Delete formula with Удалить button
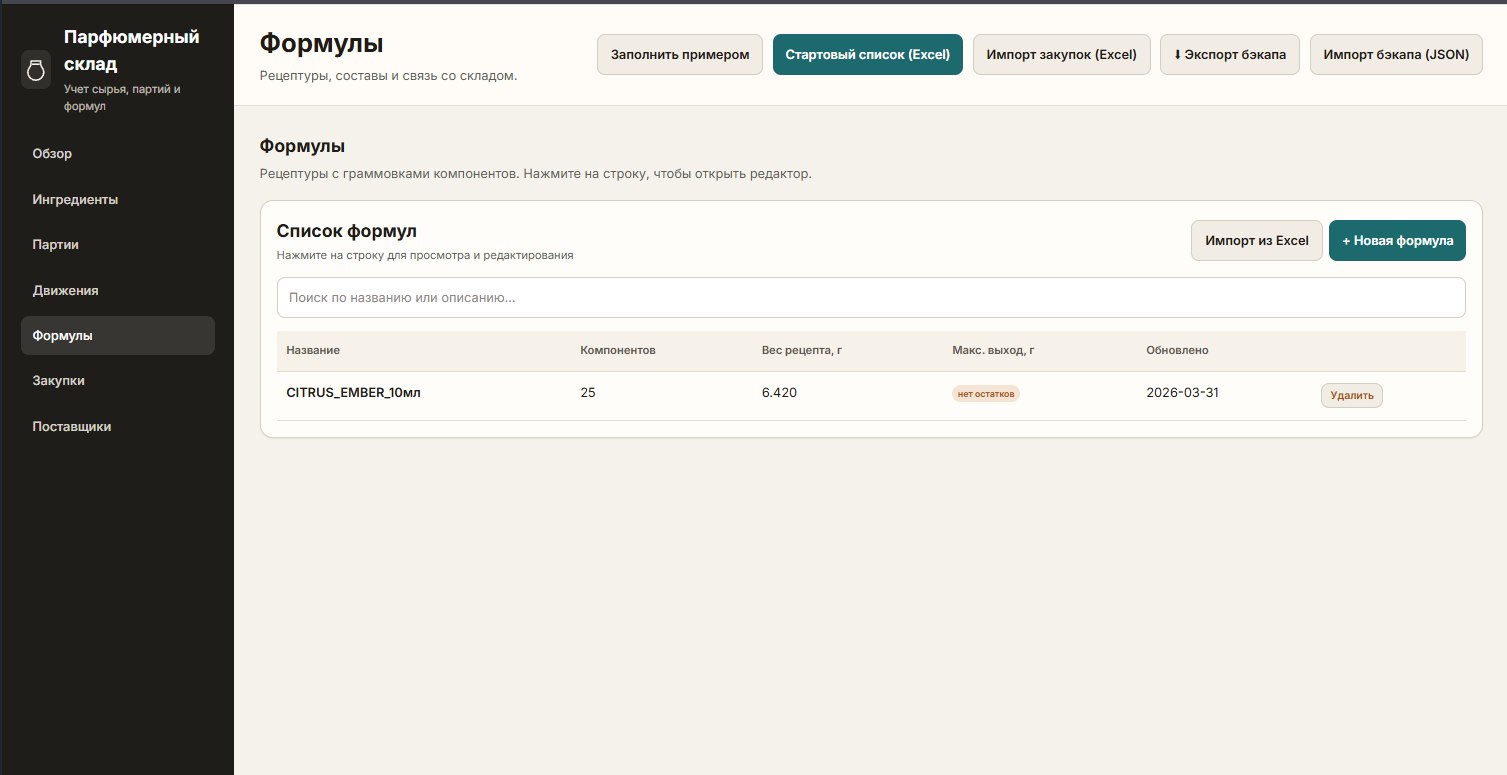 coord(1351,396)
